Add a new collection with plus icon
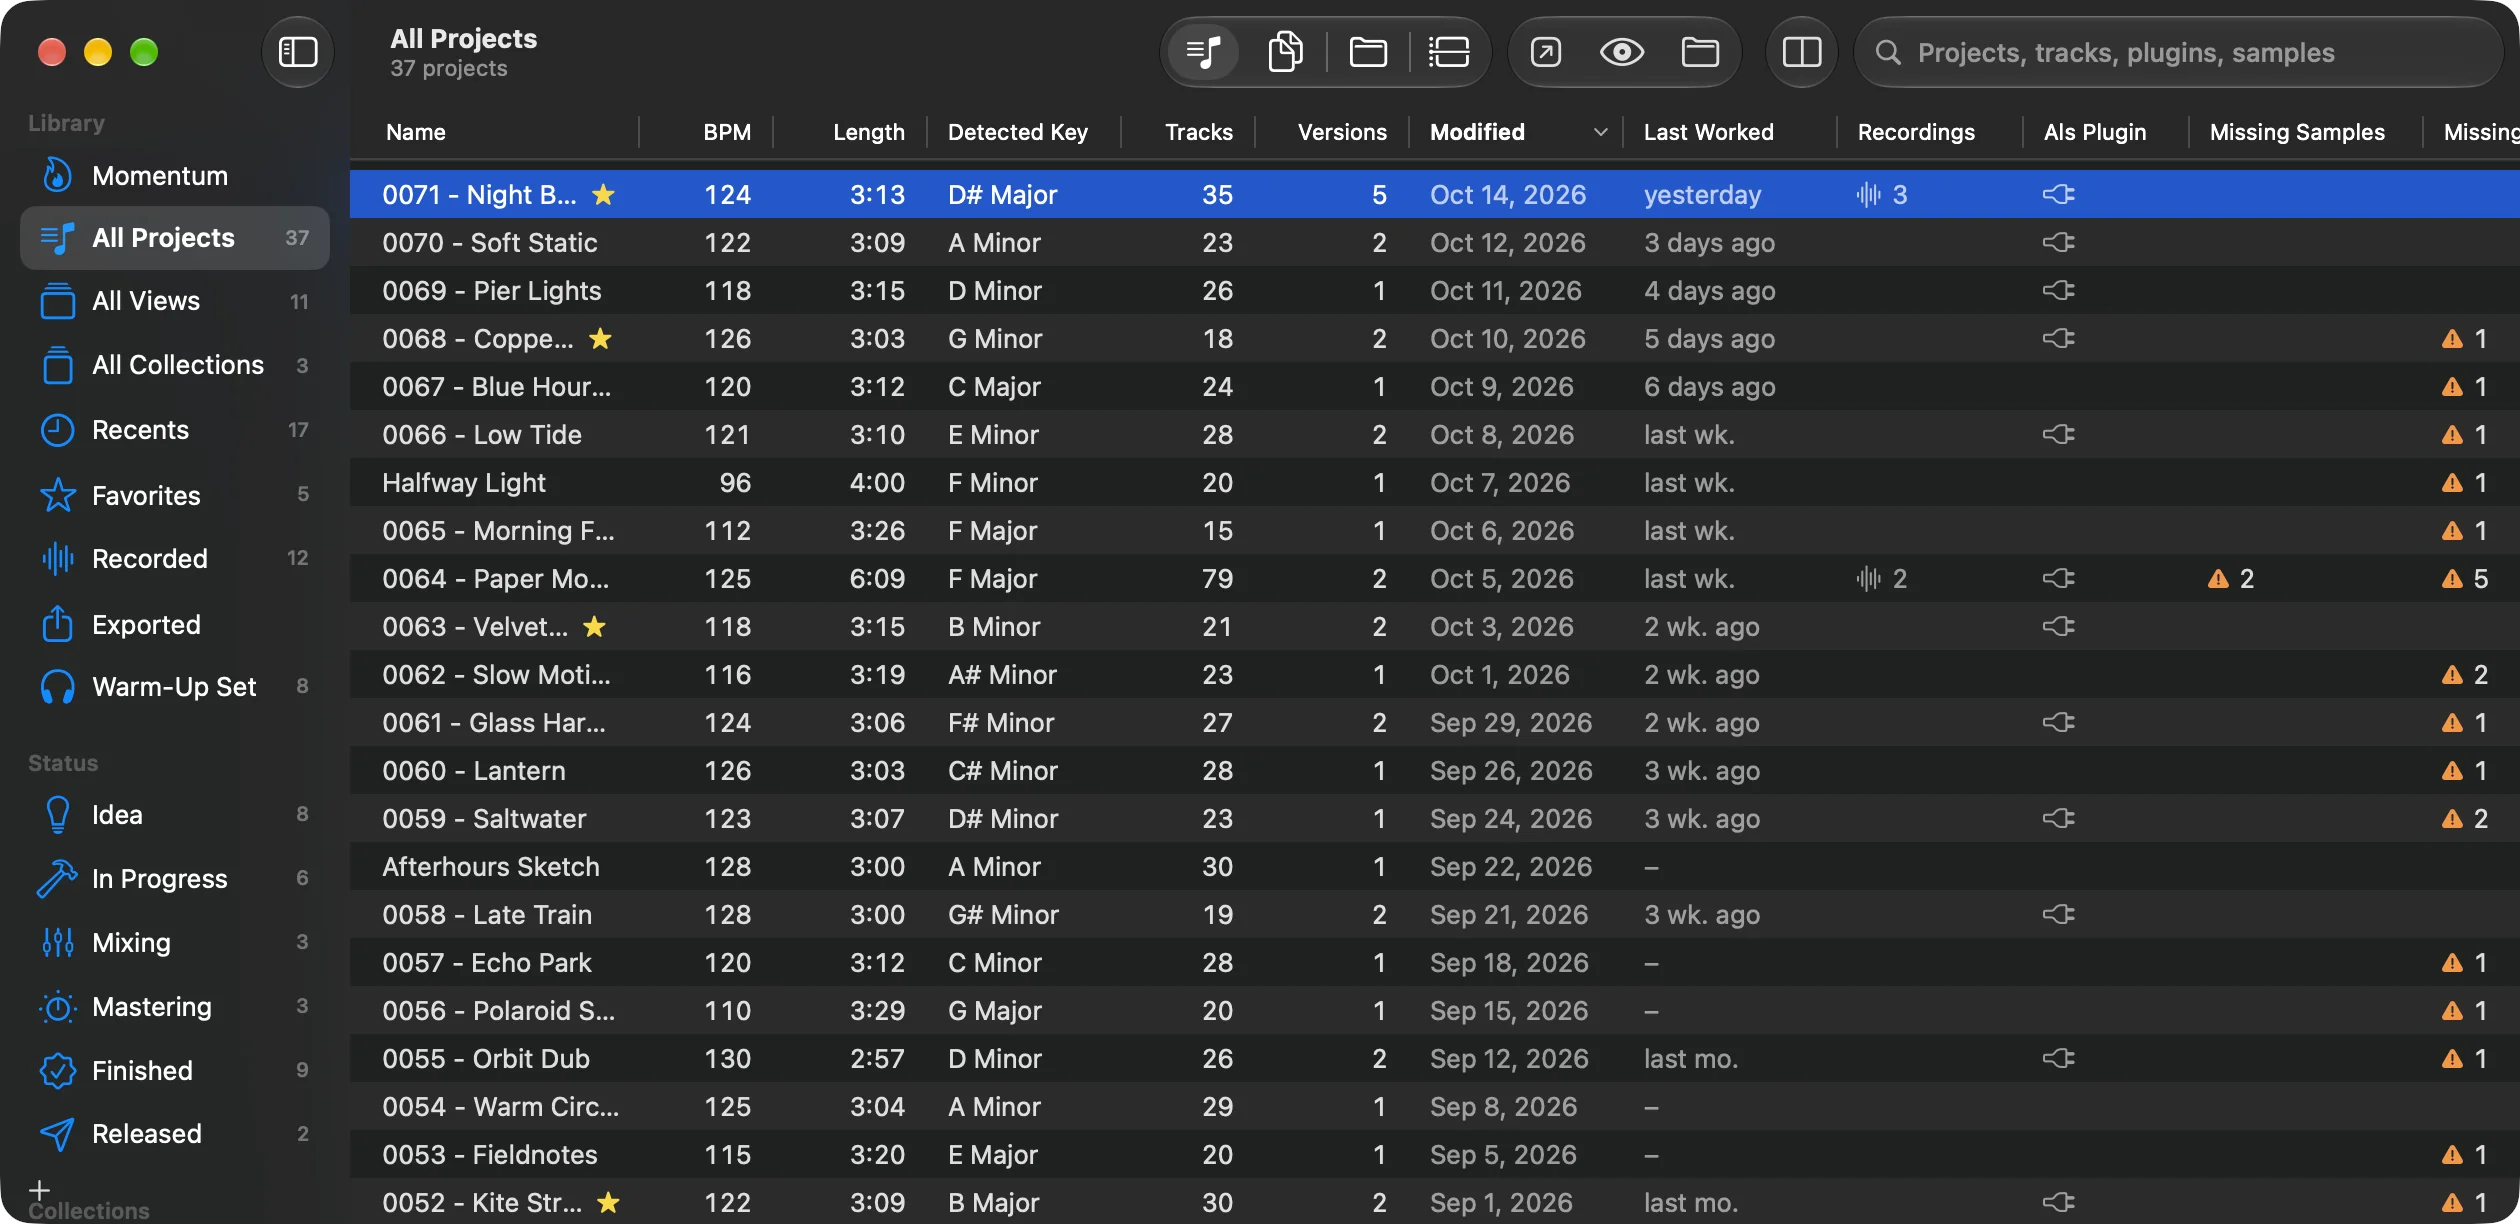 pyautogui.click(x=39, y=1190)
